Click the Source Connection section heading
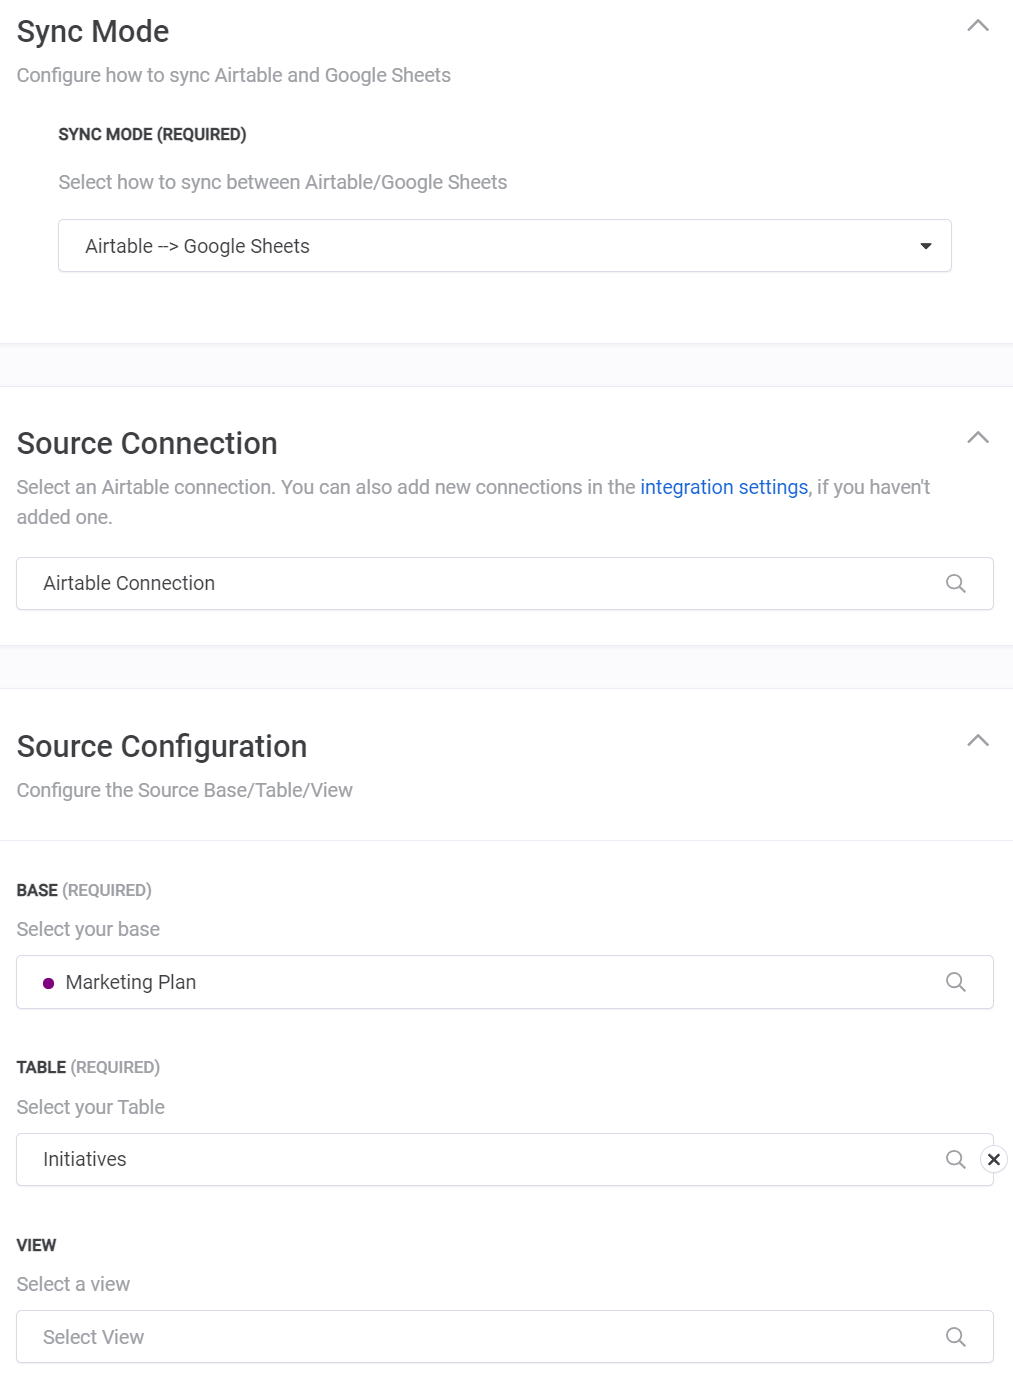The image size is (1013, 1380). click(147, 443)
